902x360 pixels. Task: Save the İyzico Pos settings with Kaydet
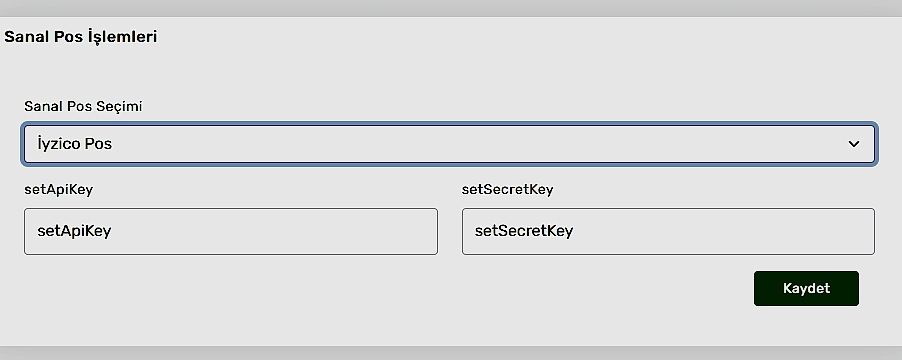point(806,288)
